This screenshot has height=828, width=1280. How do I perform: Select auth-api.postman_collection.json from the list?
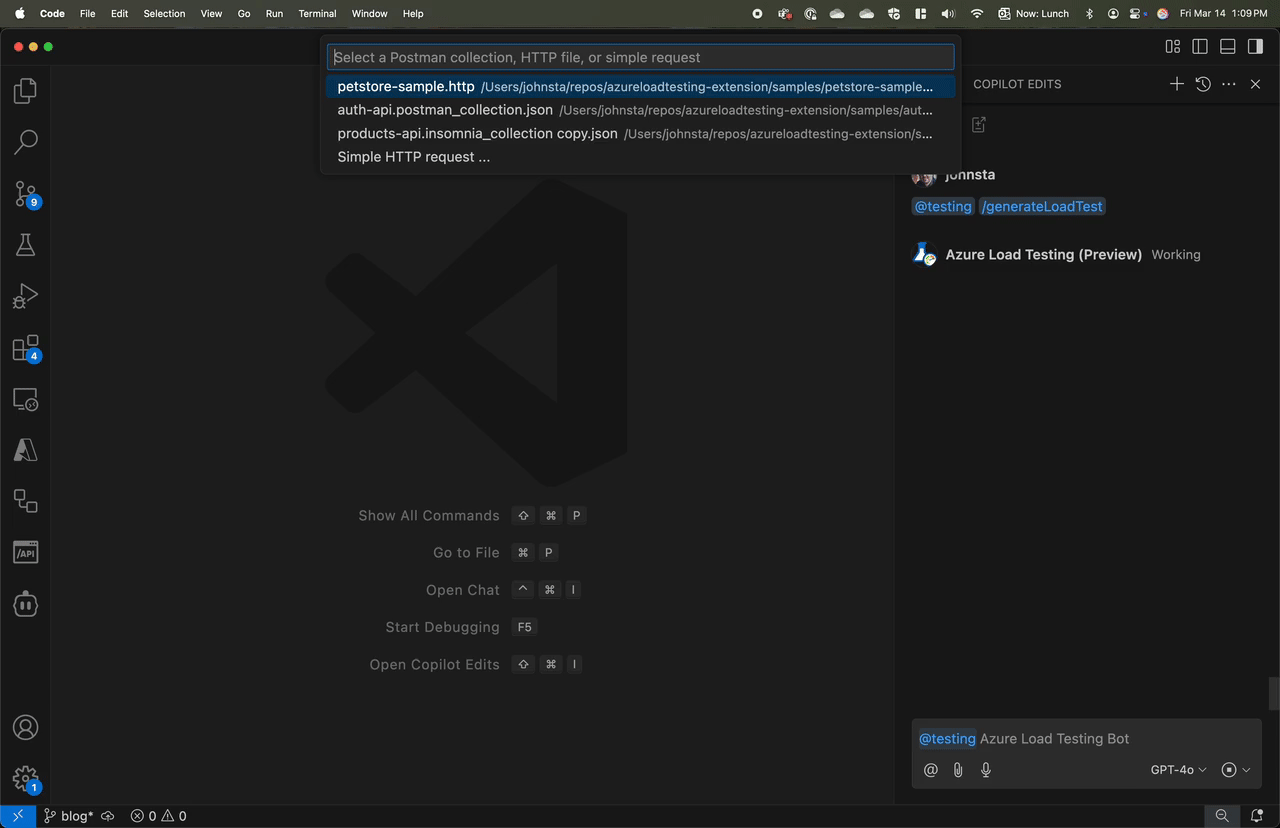click(641, 110)
